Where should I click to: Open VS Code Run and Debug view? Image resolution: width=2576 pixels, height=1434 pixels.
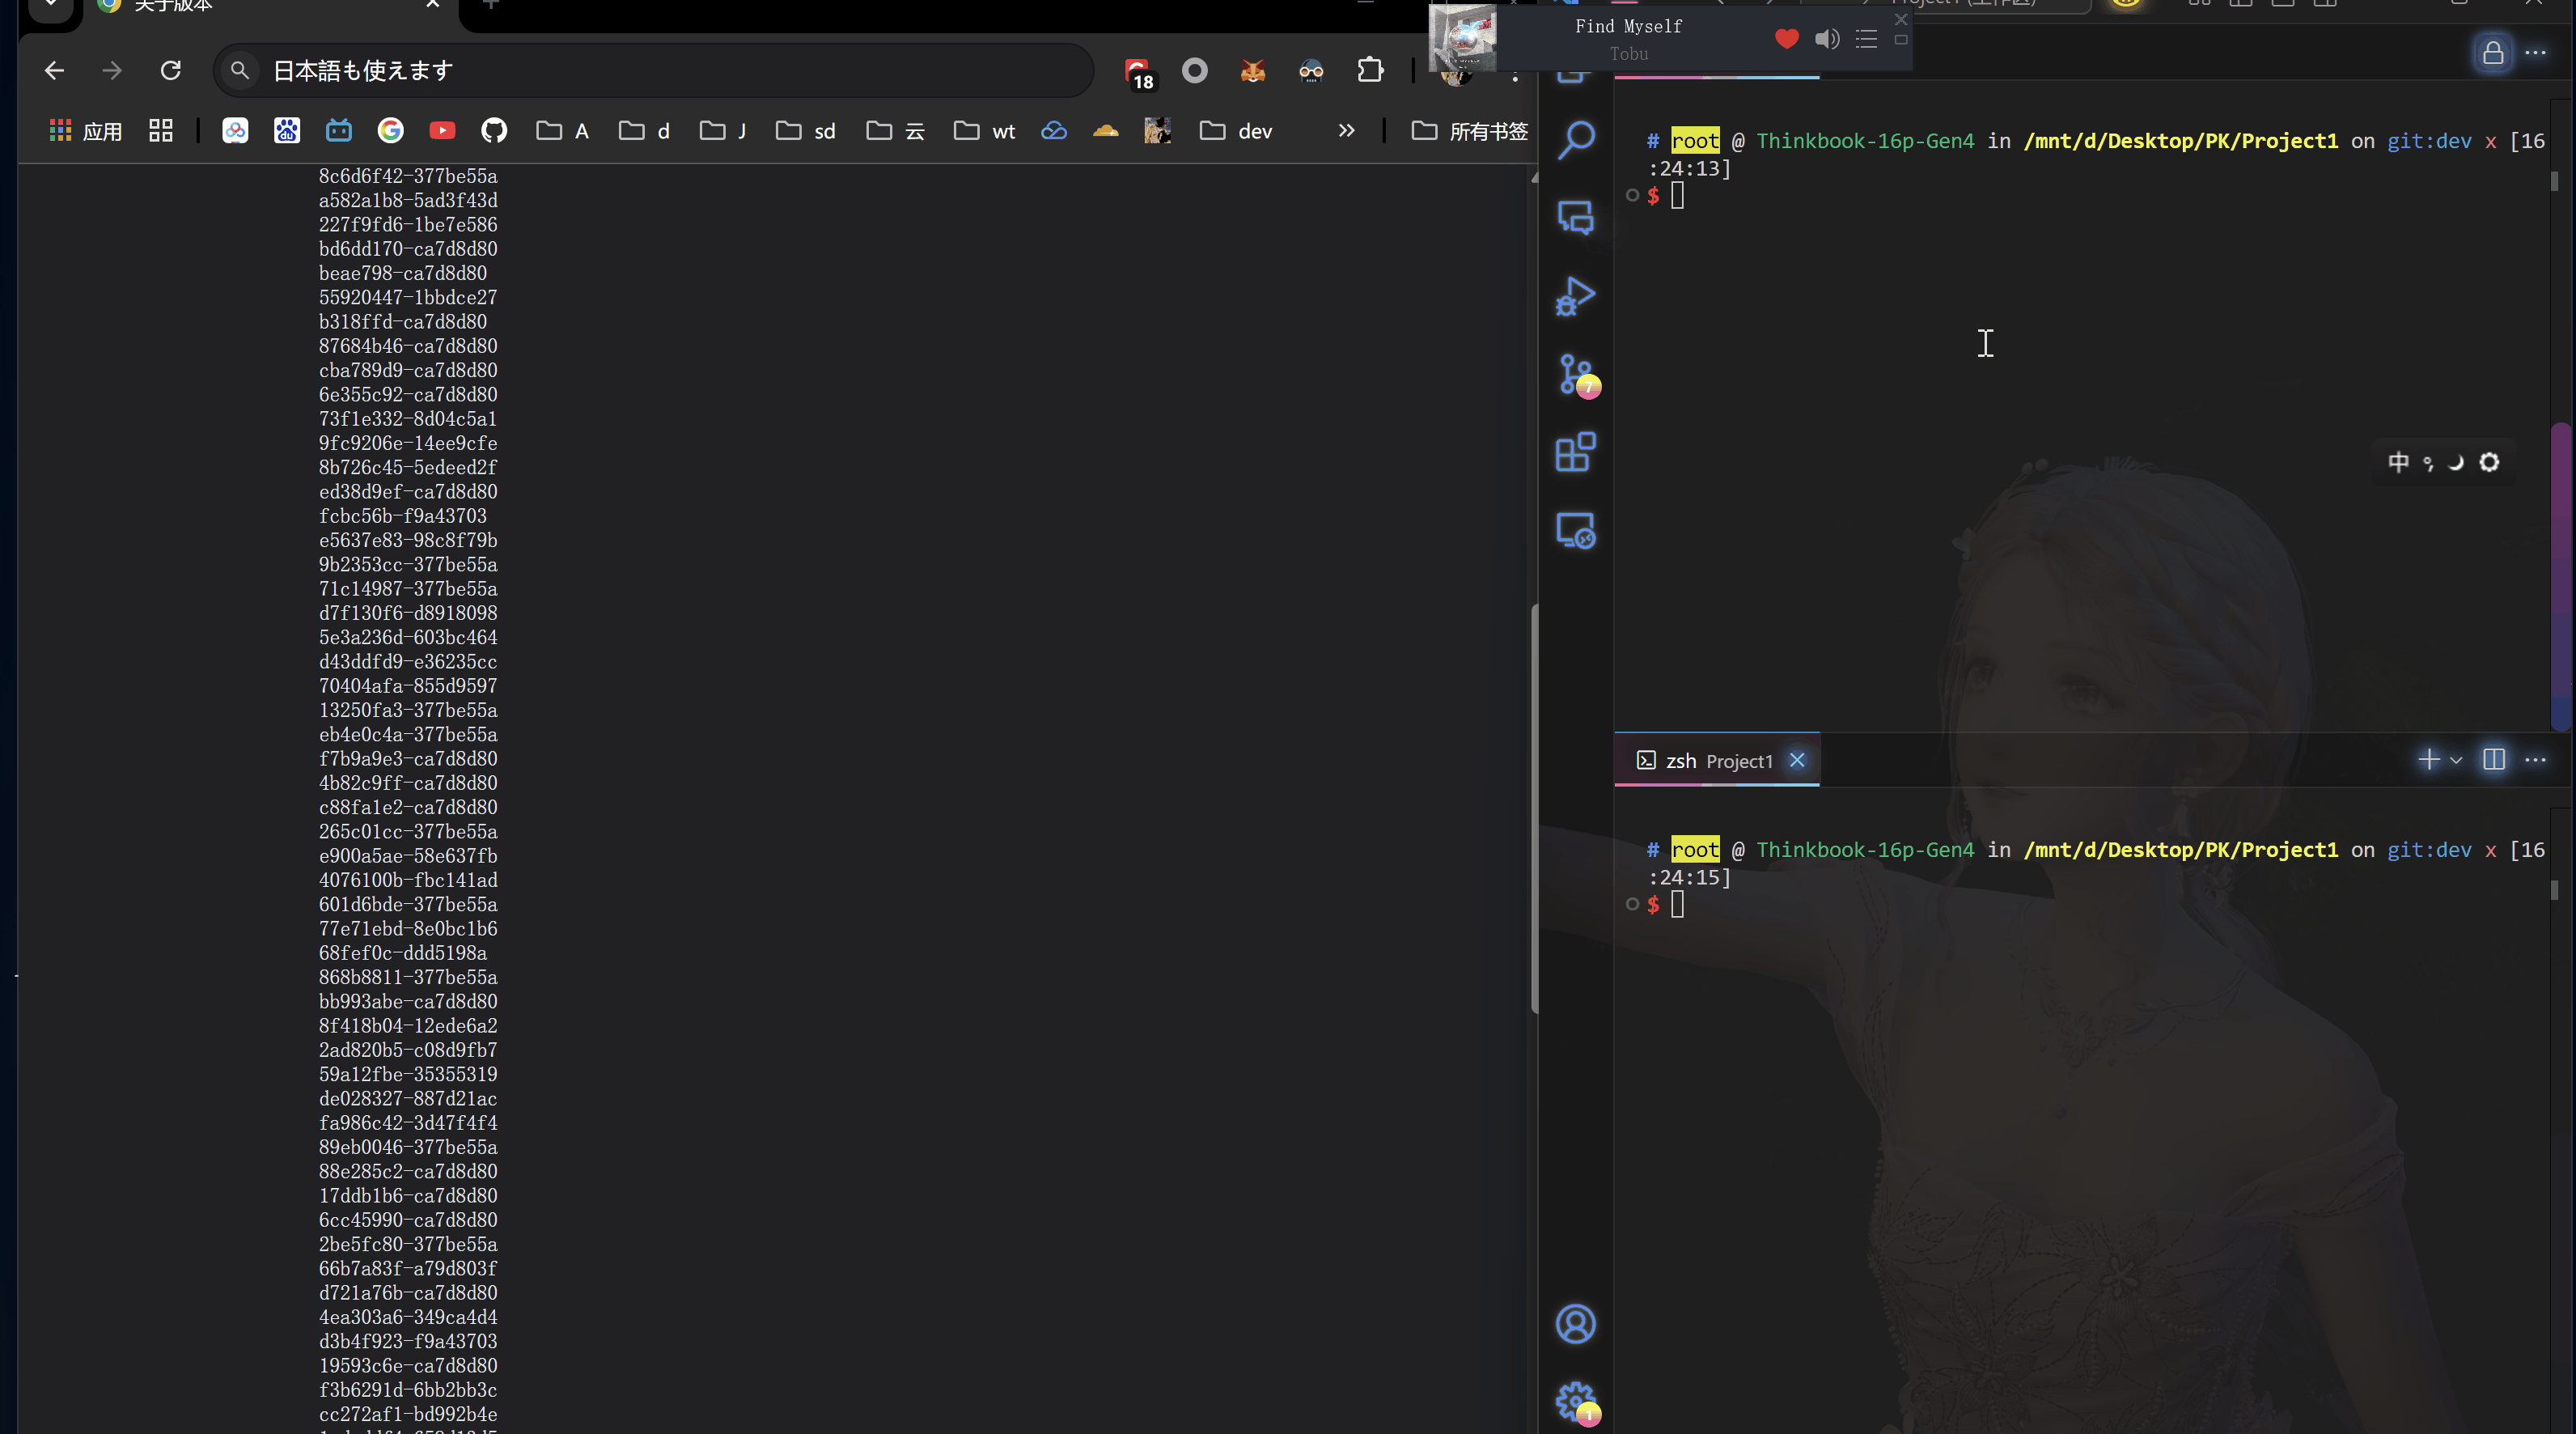[1576, 296]
